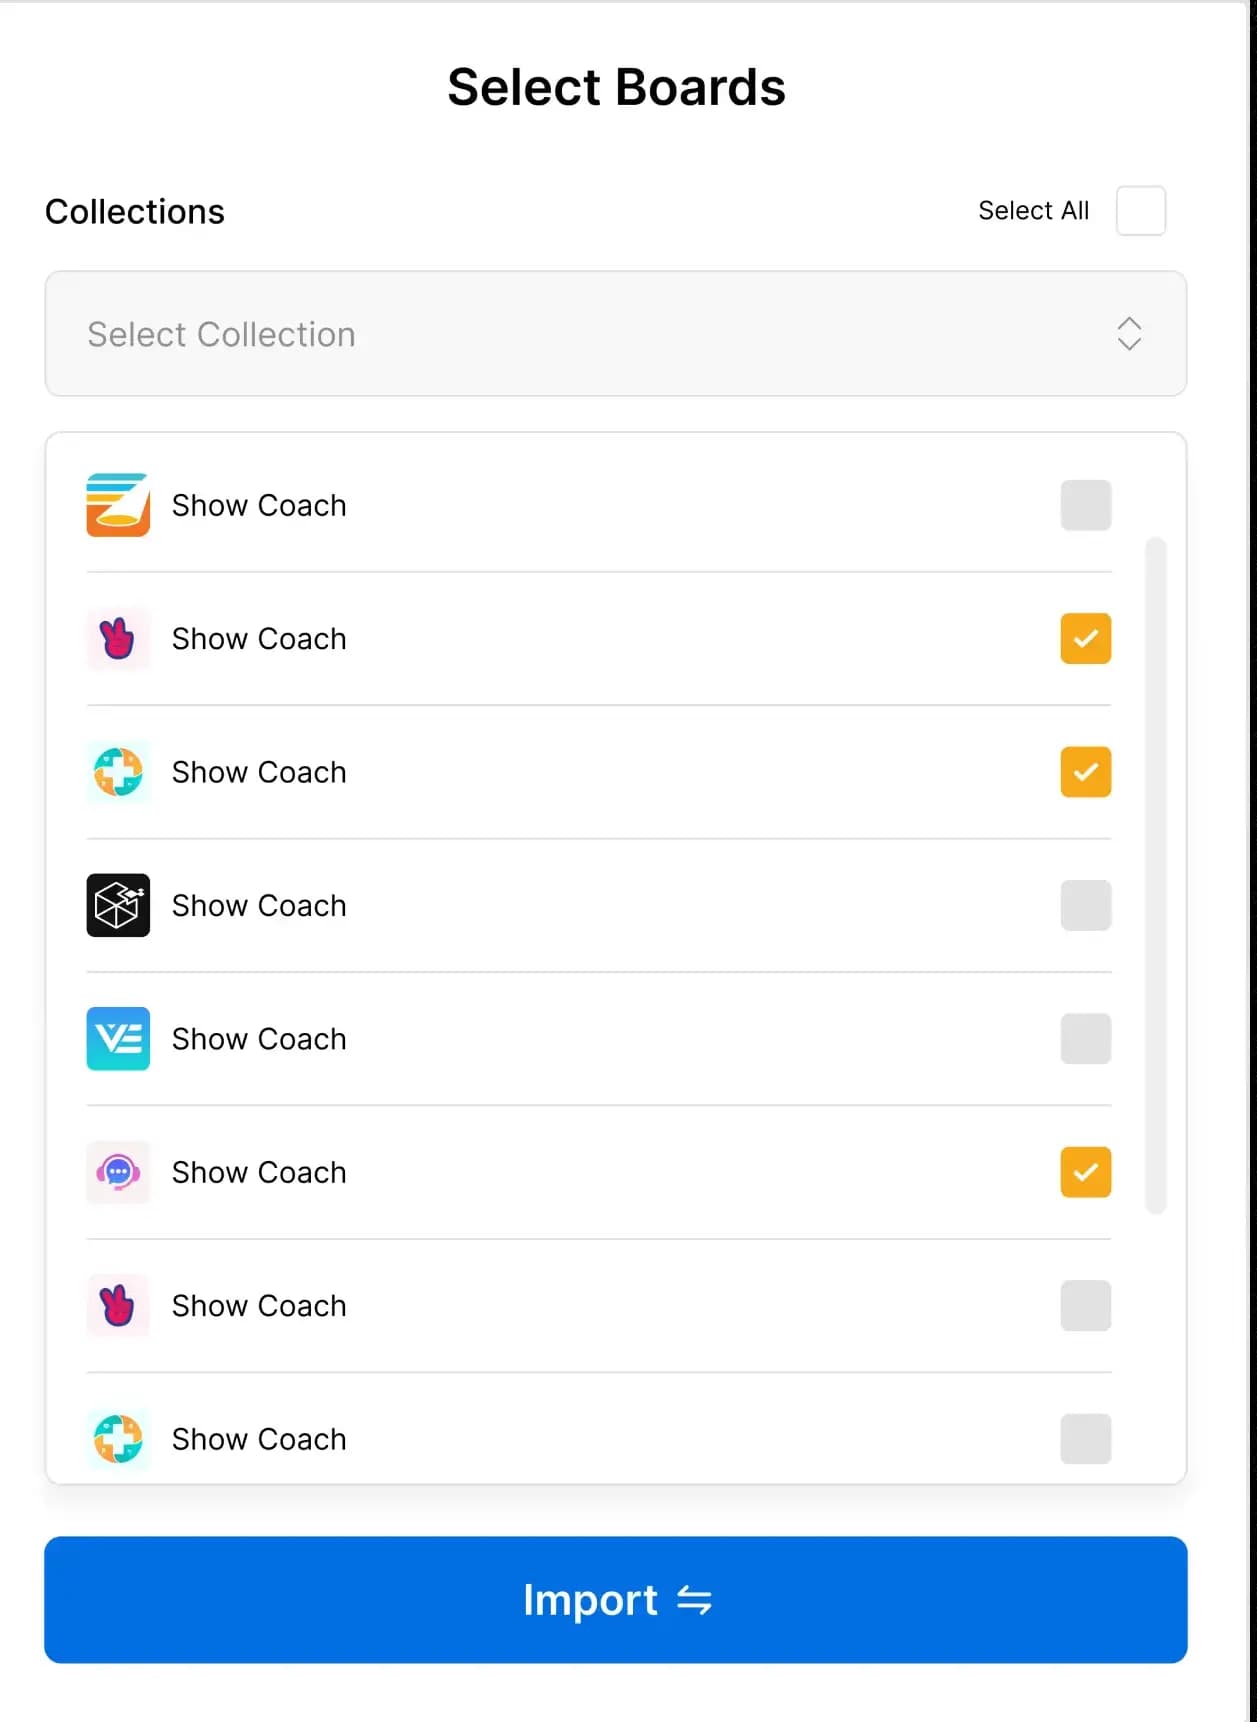Viewport: 1257px width, 1722px height.
Task: Click the swap arrows icon on Import
Action: click(x=694, y=1600)
